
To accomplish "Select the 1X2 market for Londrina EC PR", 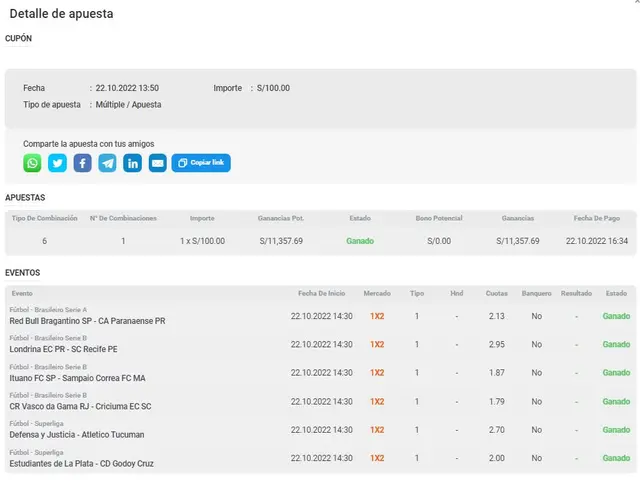I will [377, 345].
